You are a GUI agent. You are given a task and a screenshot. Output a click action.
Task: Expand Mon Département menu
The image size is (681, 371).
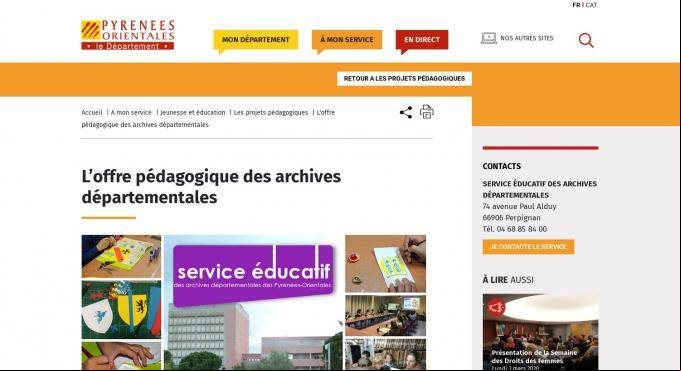(x=256, y=40)
